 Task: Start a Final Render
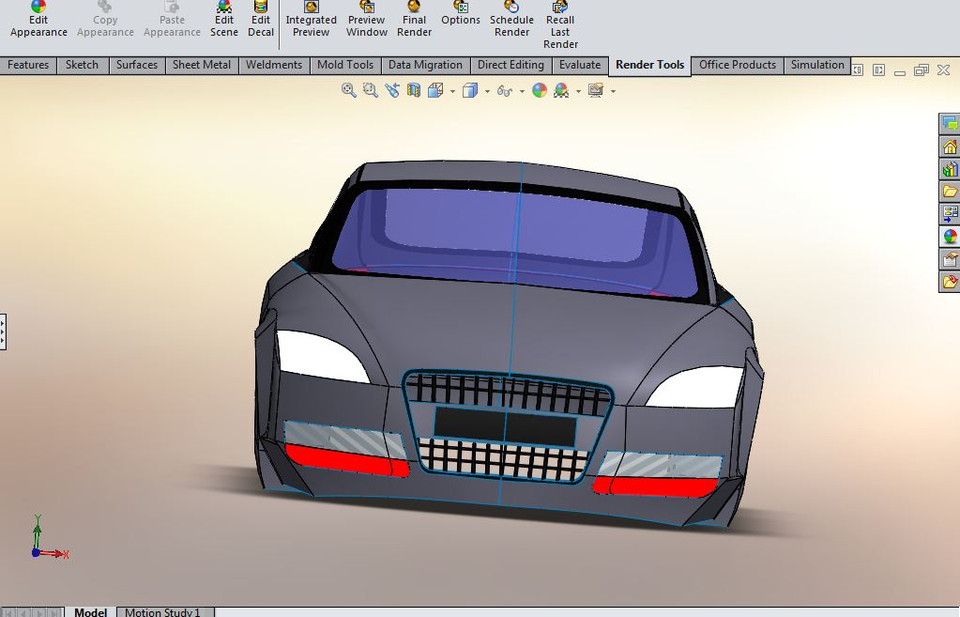tap(414, 20)
